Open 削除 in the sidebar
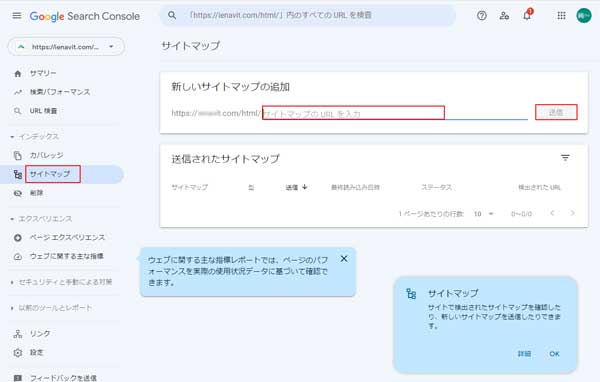 [36, 193]
